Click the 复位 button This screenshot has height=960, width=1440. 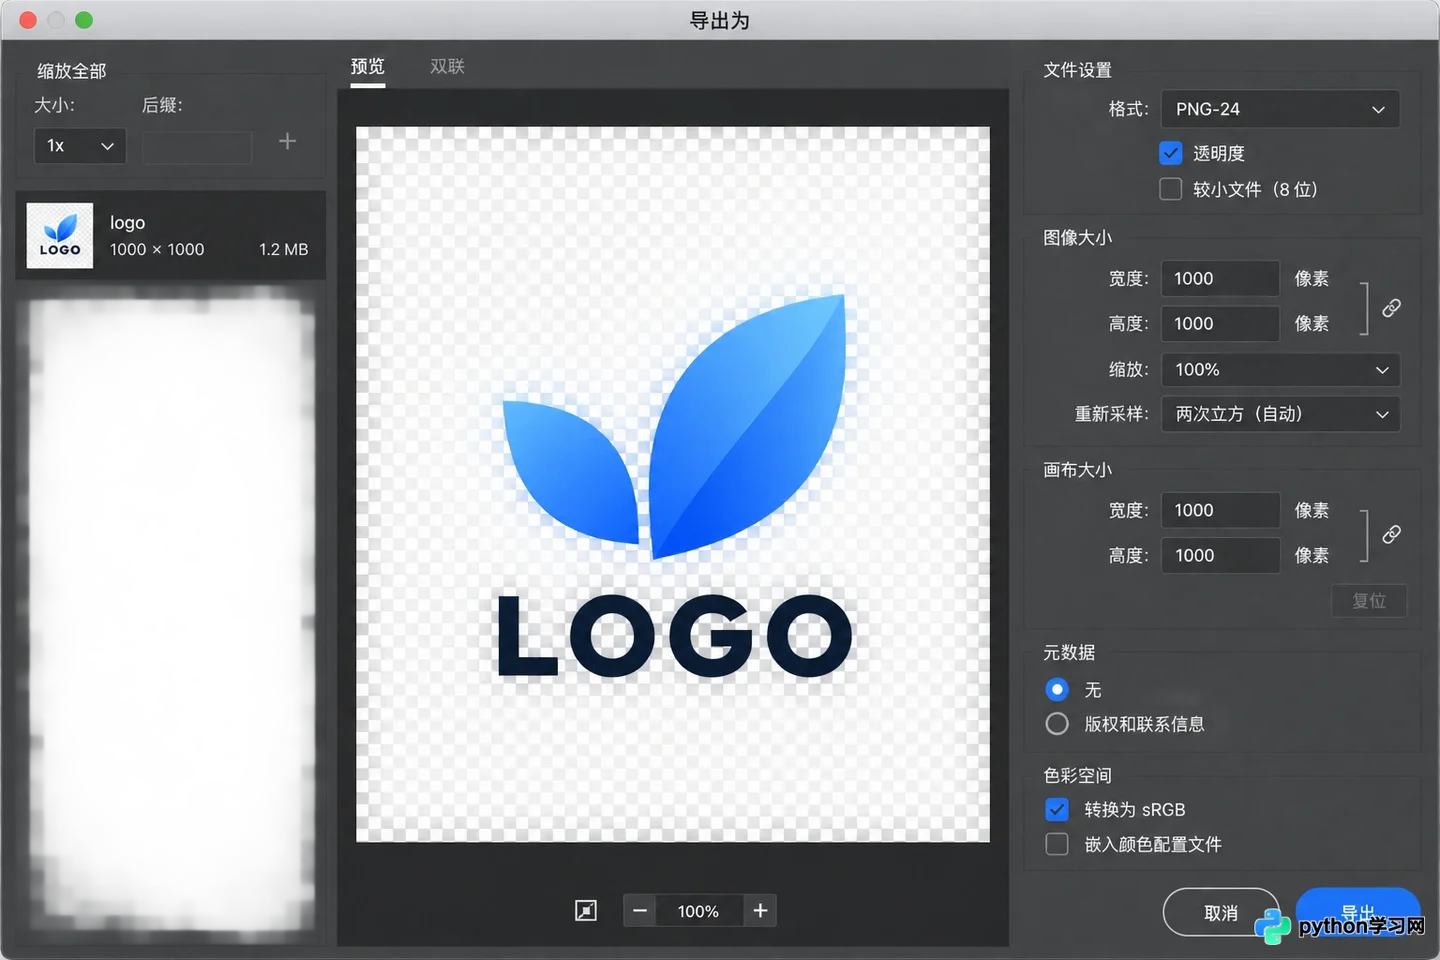tap(1369, 601)
